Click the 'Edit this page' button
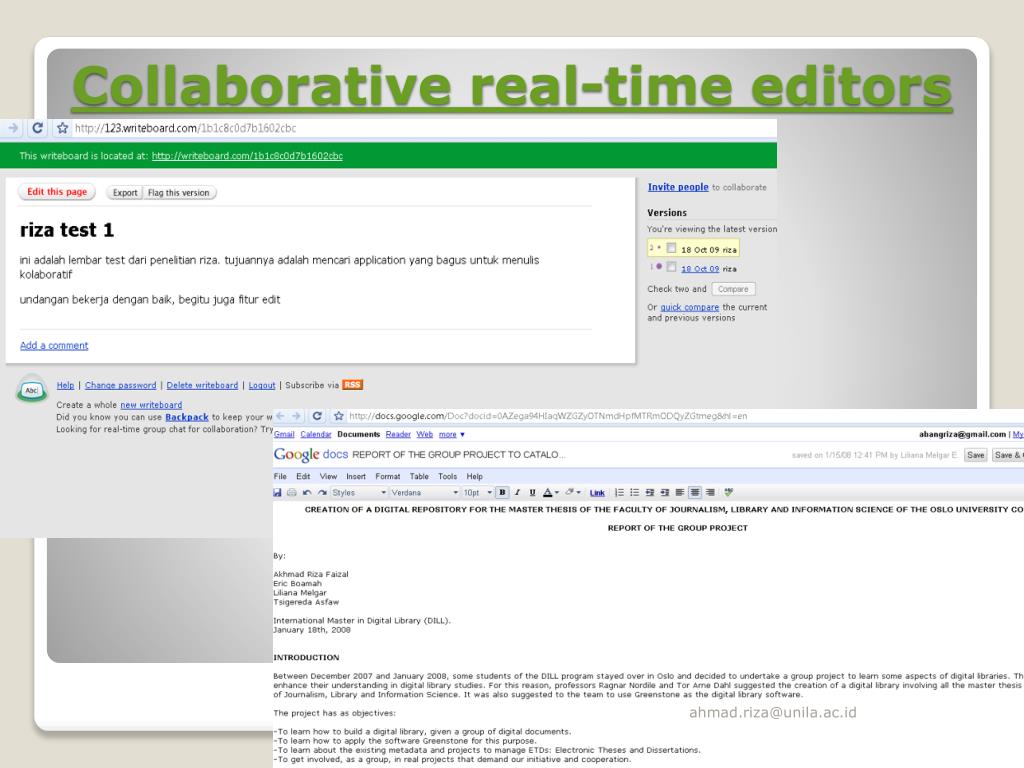1024x768 pixels. tap(57, 192)
